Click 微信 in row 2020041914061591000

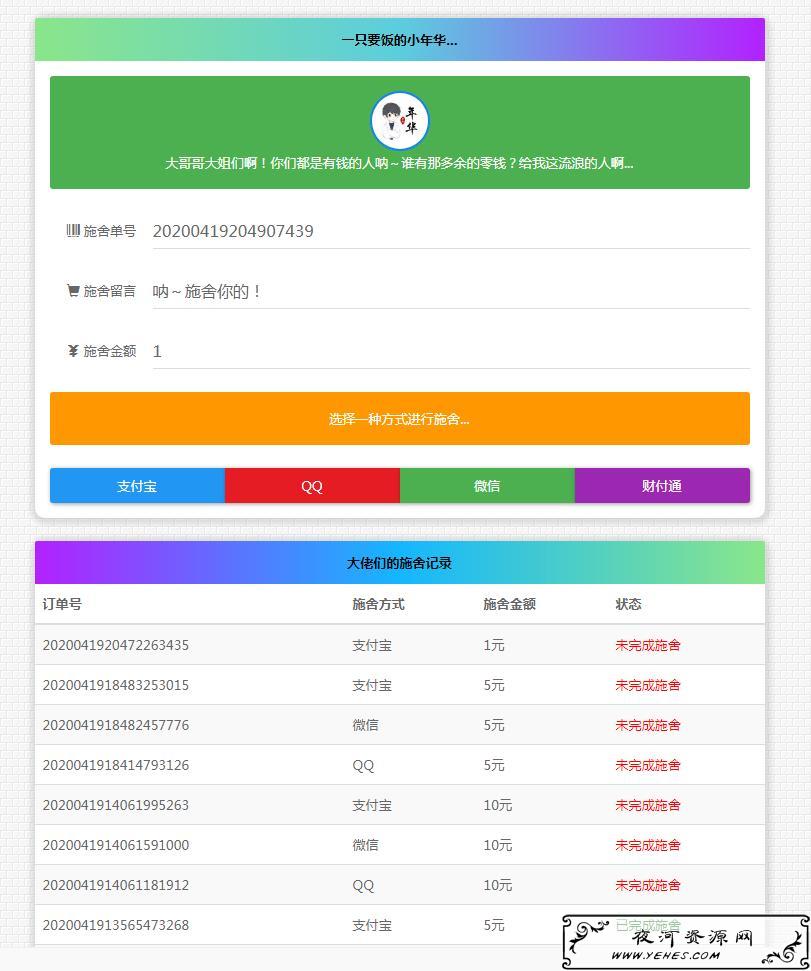[x=365, y=845]
